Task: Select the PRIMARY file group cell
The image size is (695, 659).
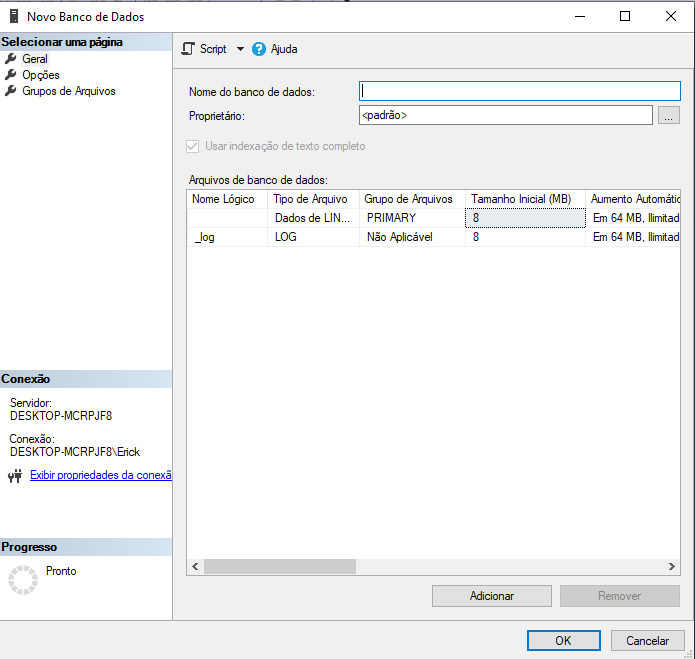Action: 412,217
